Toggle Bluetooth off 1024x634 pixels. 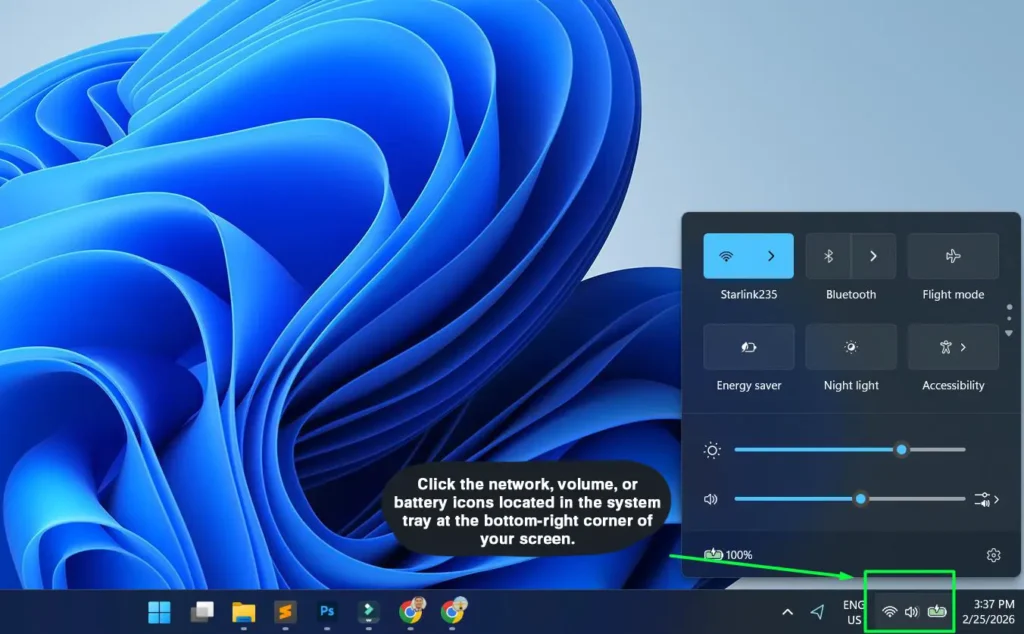(x=830, y=255)
